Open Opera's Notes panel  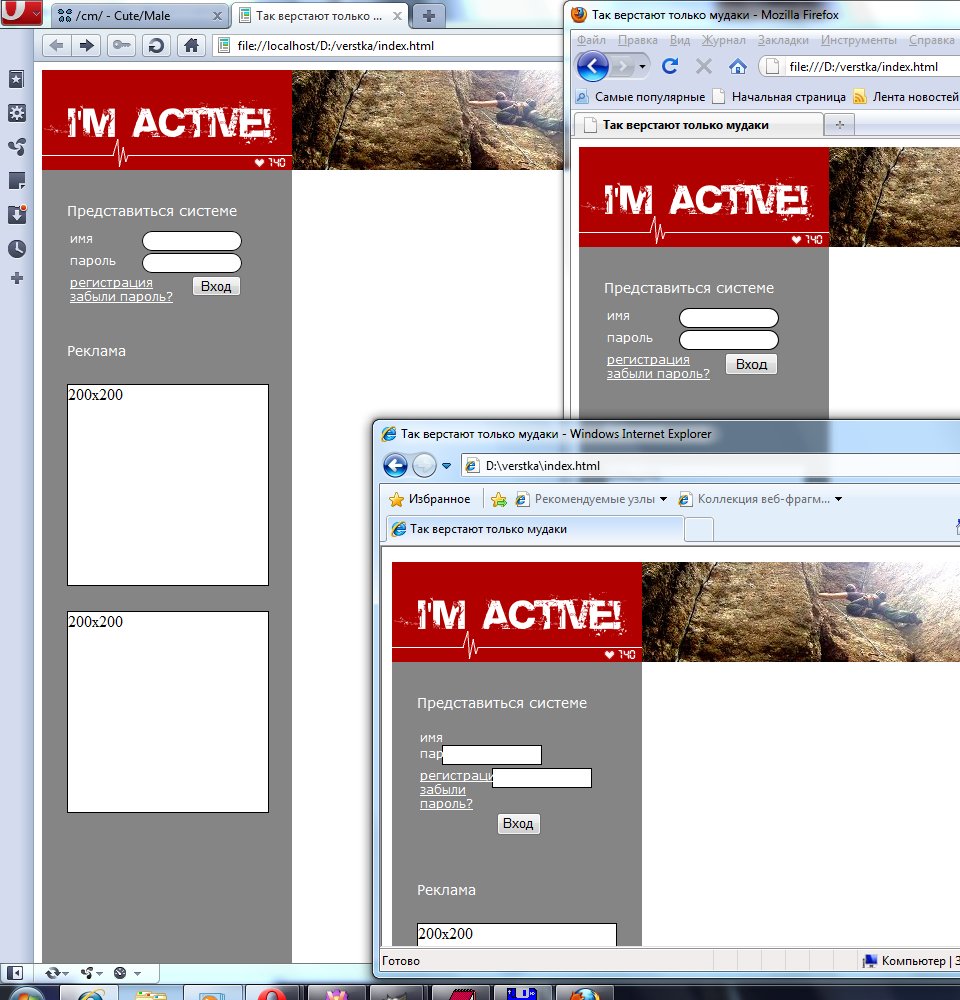17,180
